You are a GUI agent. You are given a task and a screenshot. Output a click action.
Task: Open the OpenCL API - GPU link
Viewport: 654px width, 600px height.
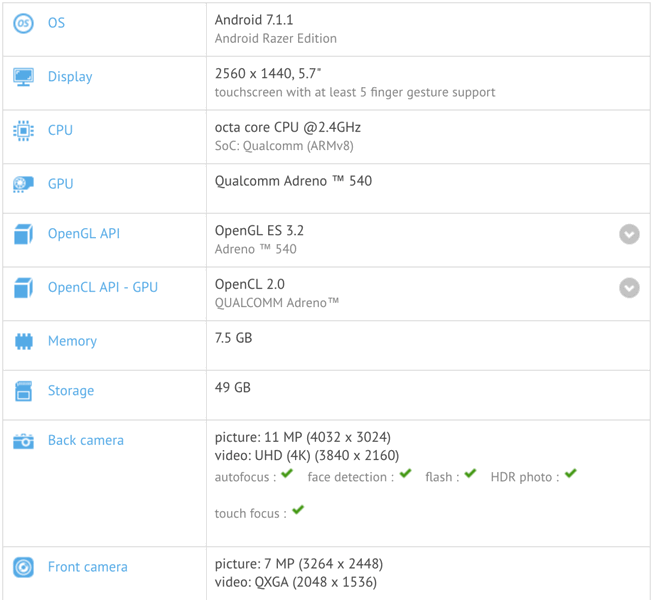click(103, 288)
